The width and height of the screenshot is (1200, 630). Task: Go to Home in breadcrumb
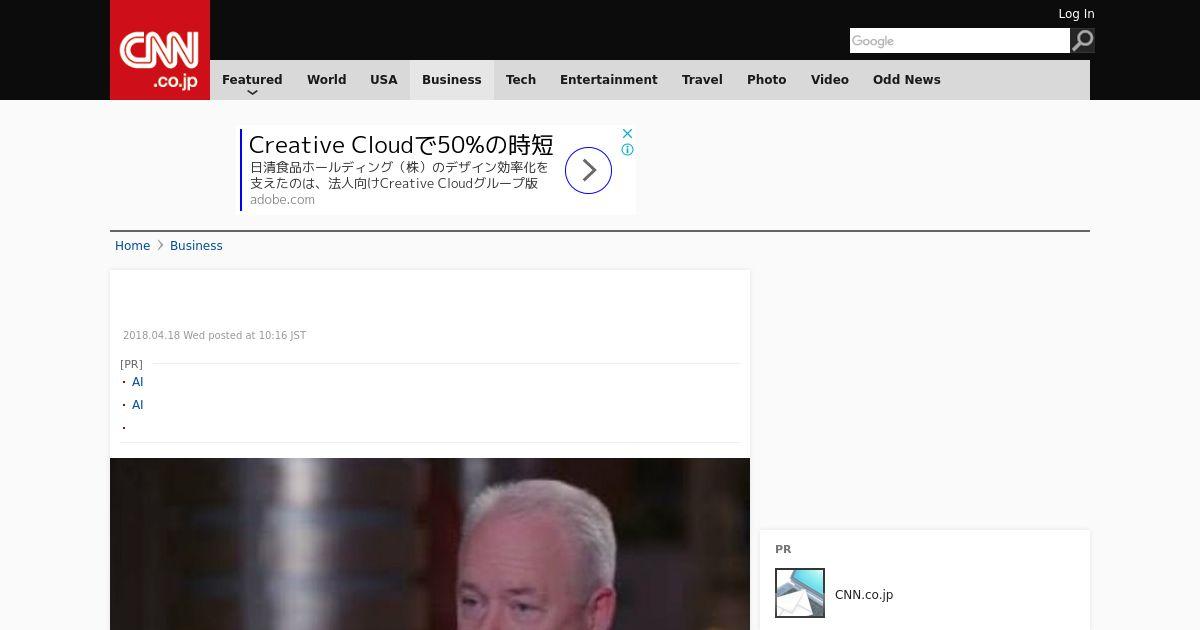pyautogui.click(x=132, y=246)
